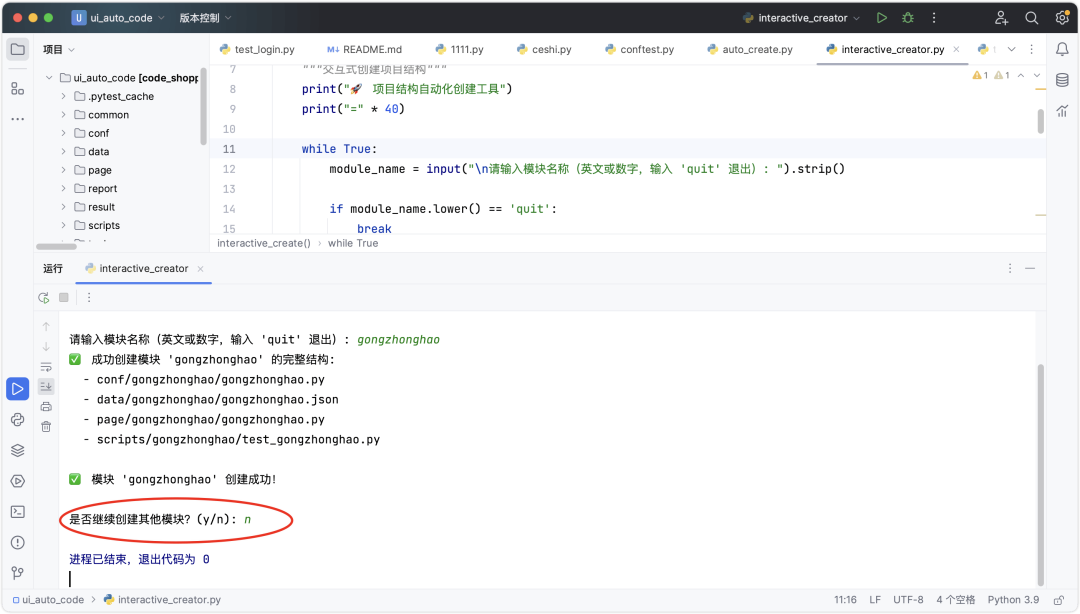Screen dimensions: 1080x614
Task: Open the Structure tool window icon
Action: tap(18, 88)
